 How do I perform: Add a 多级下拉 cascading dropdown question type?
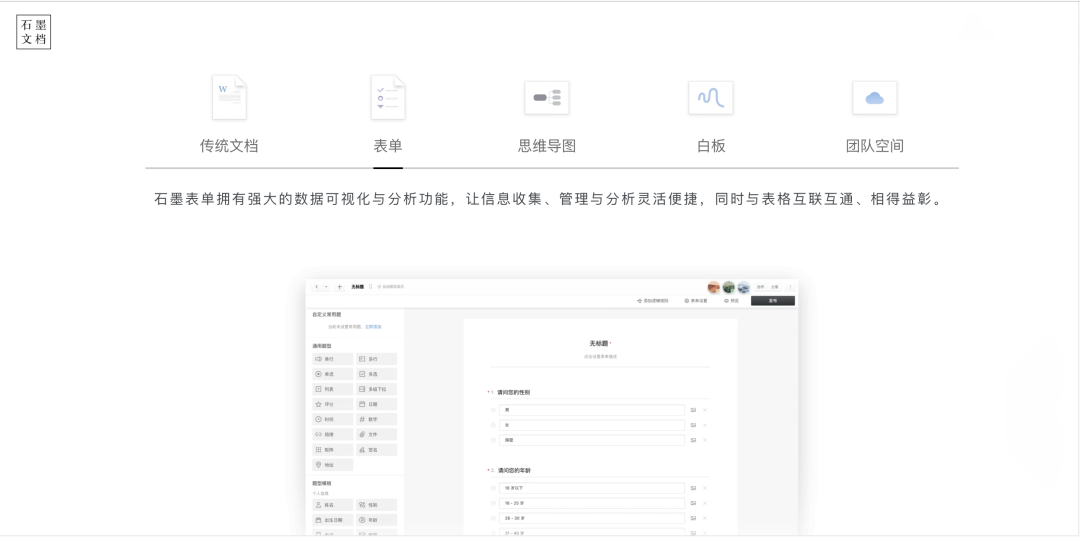pos(376,390)
